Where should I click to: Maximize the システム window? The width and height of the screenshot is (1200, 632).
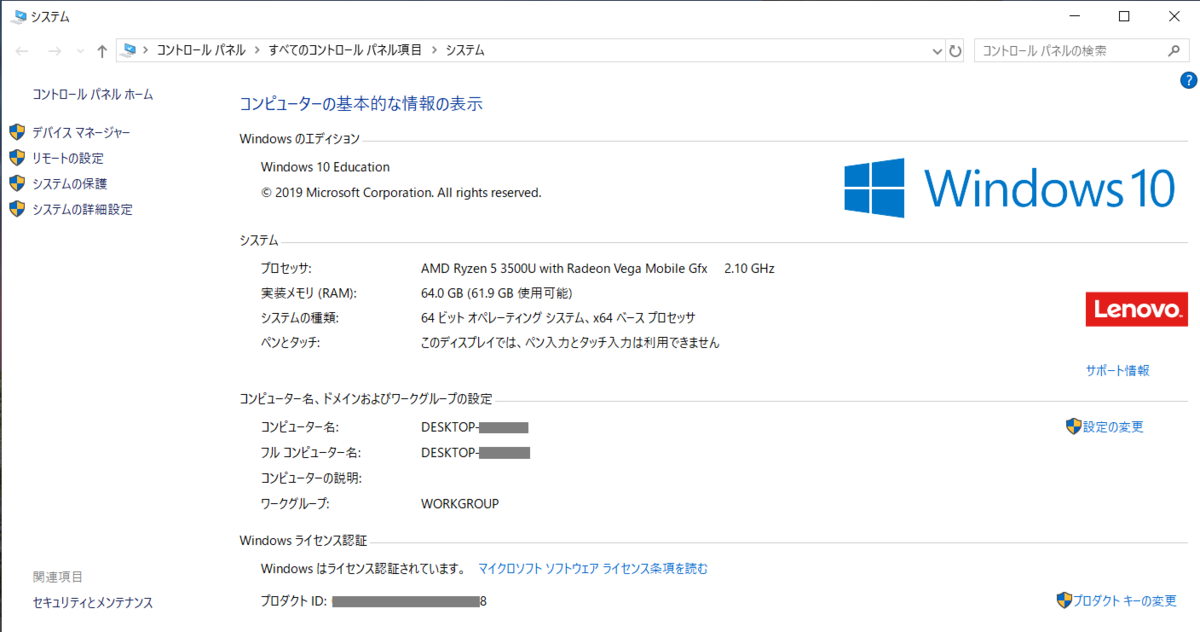click(1124, 16)
